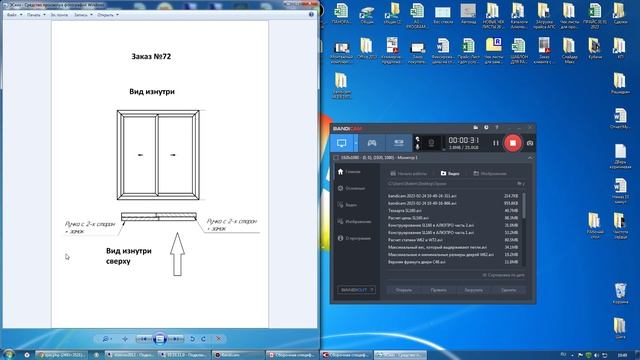
Task: Start slideshow with center round button
Action: coord(160,339)
